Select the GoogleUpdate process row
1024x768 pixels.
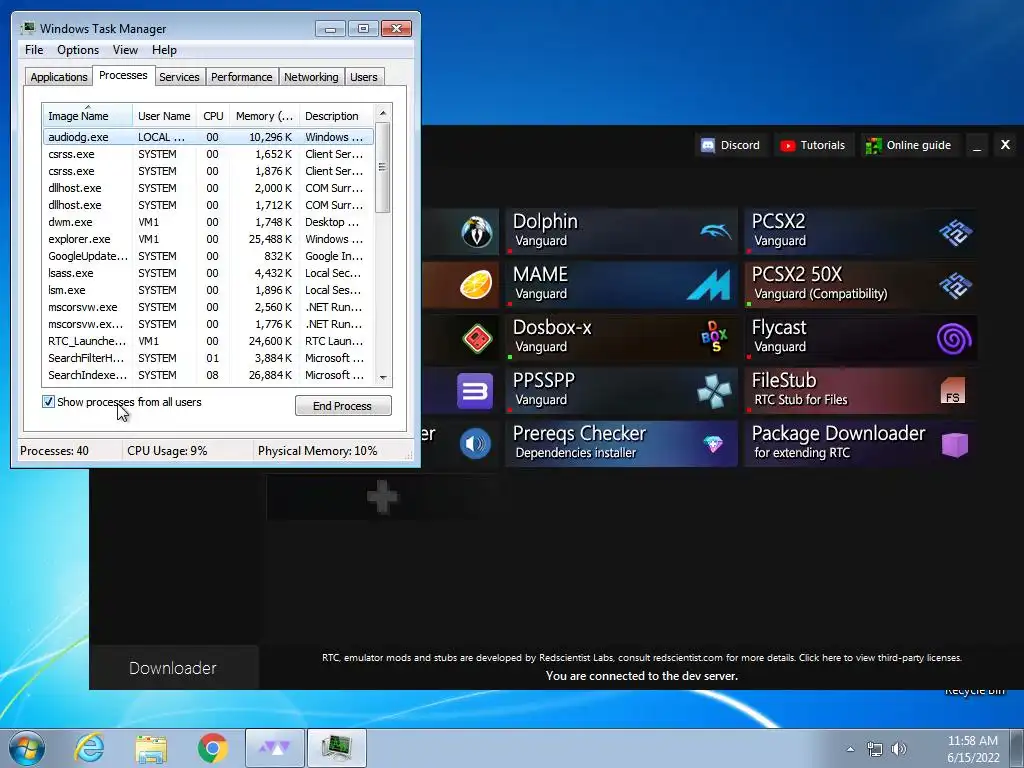pos(208,256)
